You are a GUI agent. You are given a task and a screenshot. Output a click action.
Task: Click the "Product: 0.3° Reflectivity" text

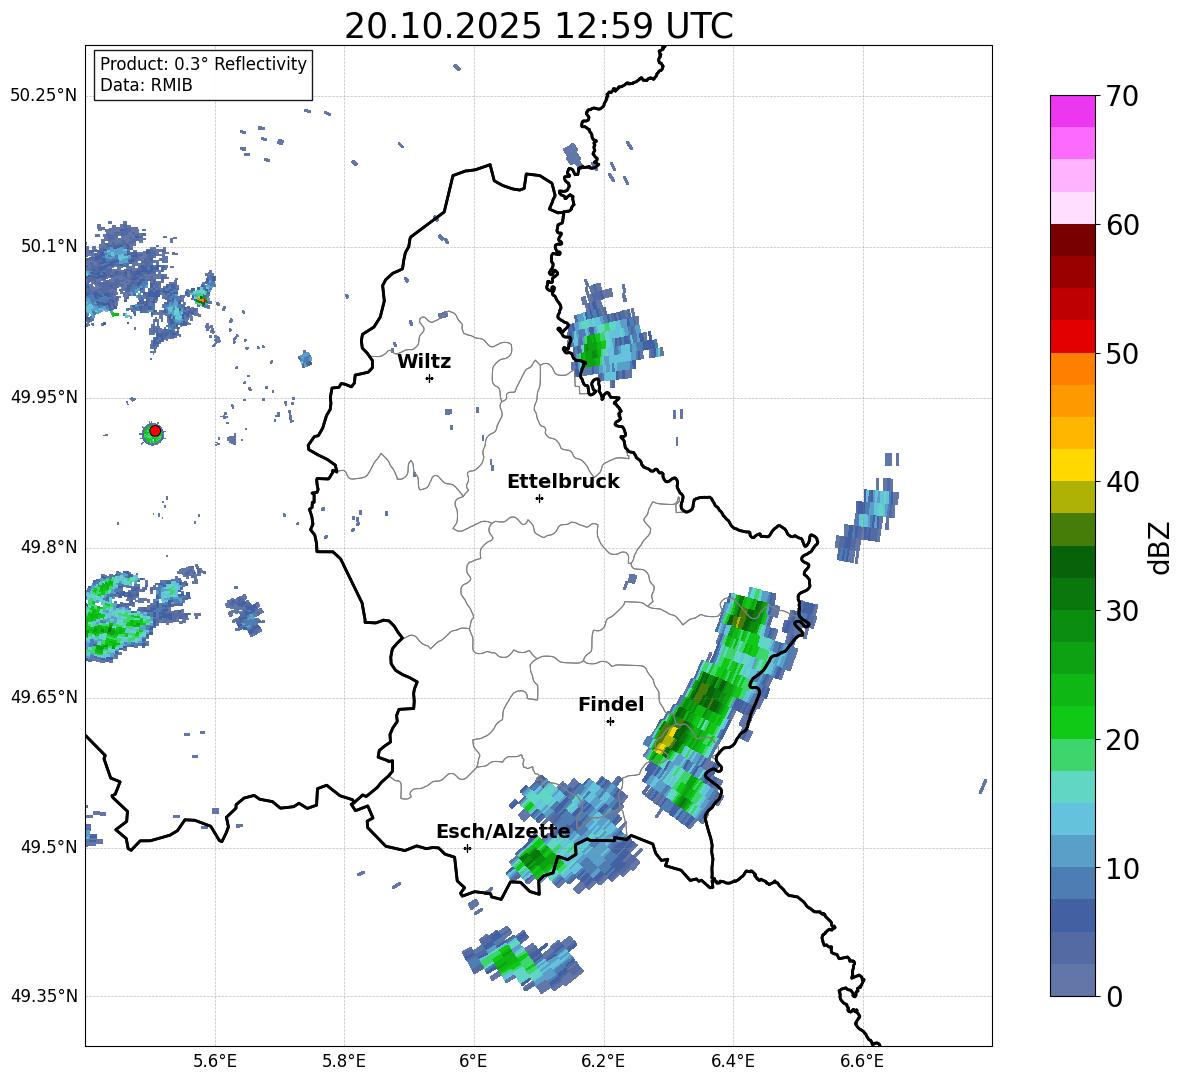203,63
